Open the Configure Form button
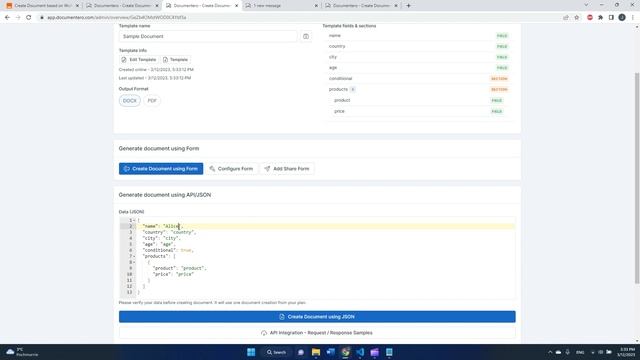 [x=231, y=169]
